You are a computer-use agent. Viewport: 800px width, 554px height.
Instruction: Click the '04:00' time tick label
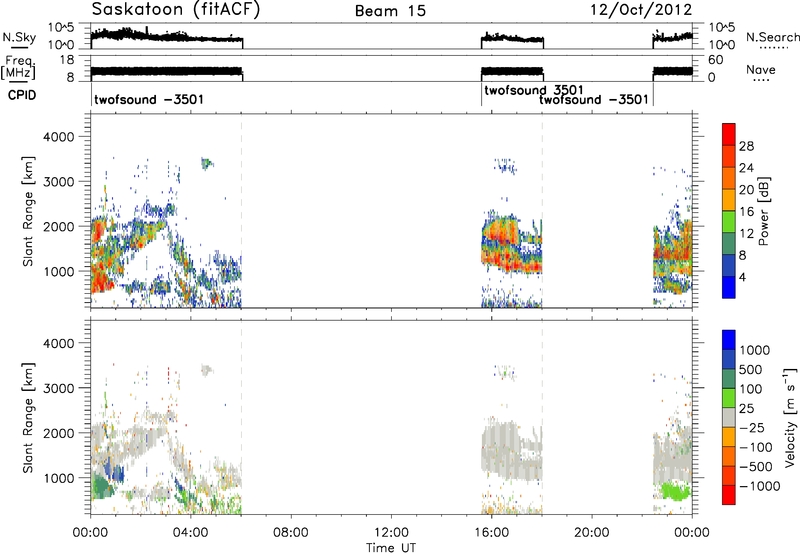coord(190,533)
